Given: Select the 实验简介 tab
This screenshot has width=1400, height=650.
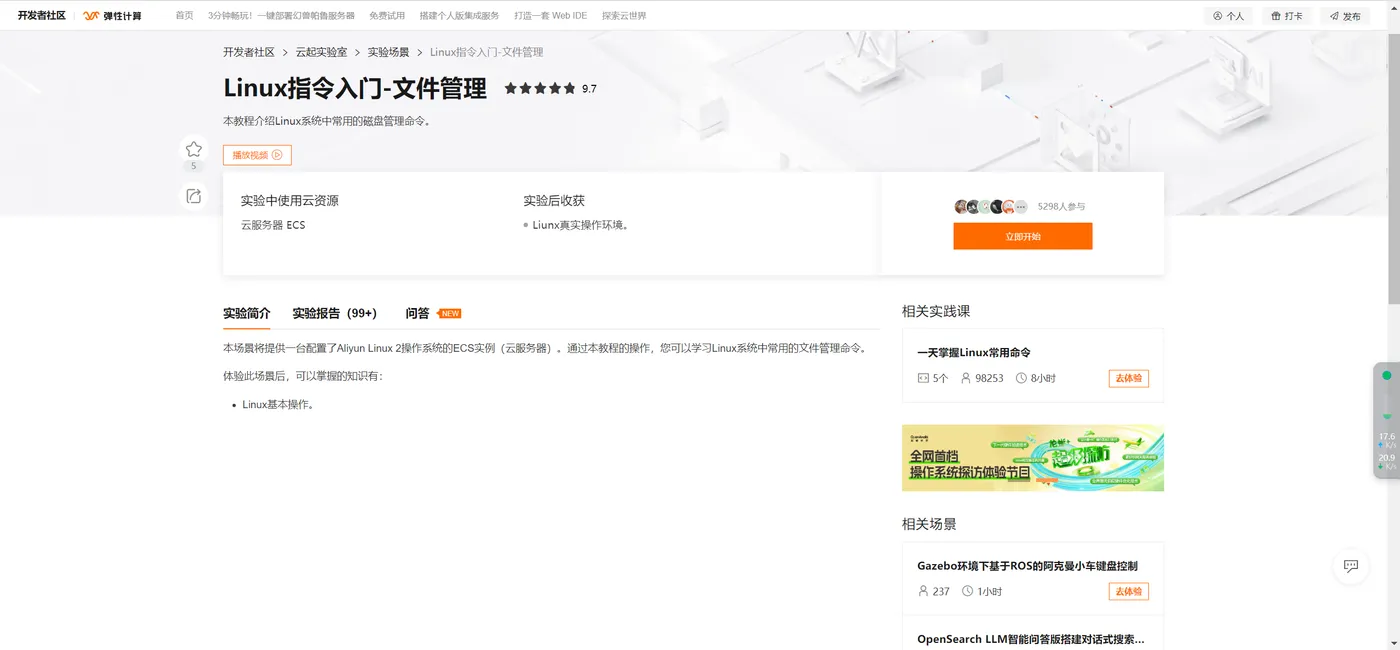Looking at the screenshot, I should [x=246, y=313].
